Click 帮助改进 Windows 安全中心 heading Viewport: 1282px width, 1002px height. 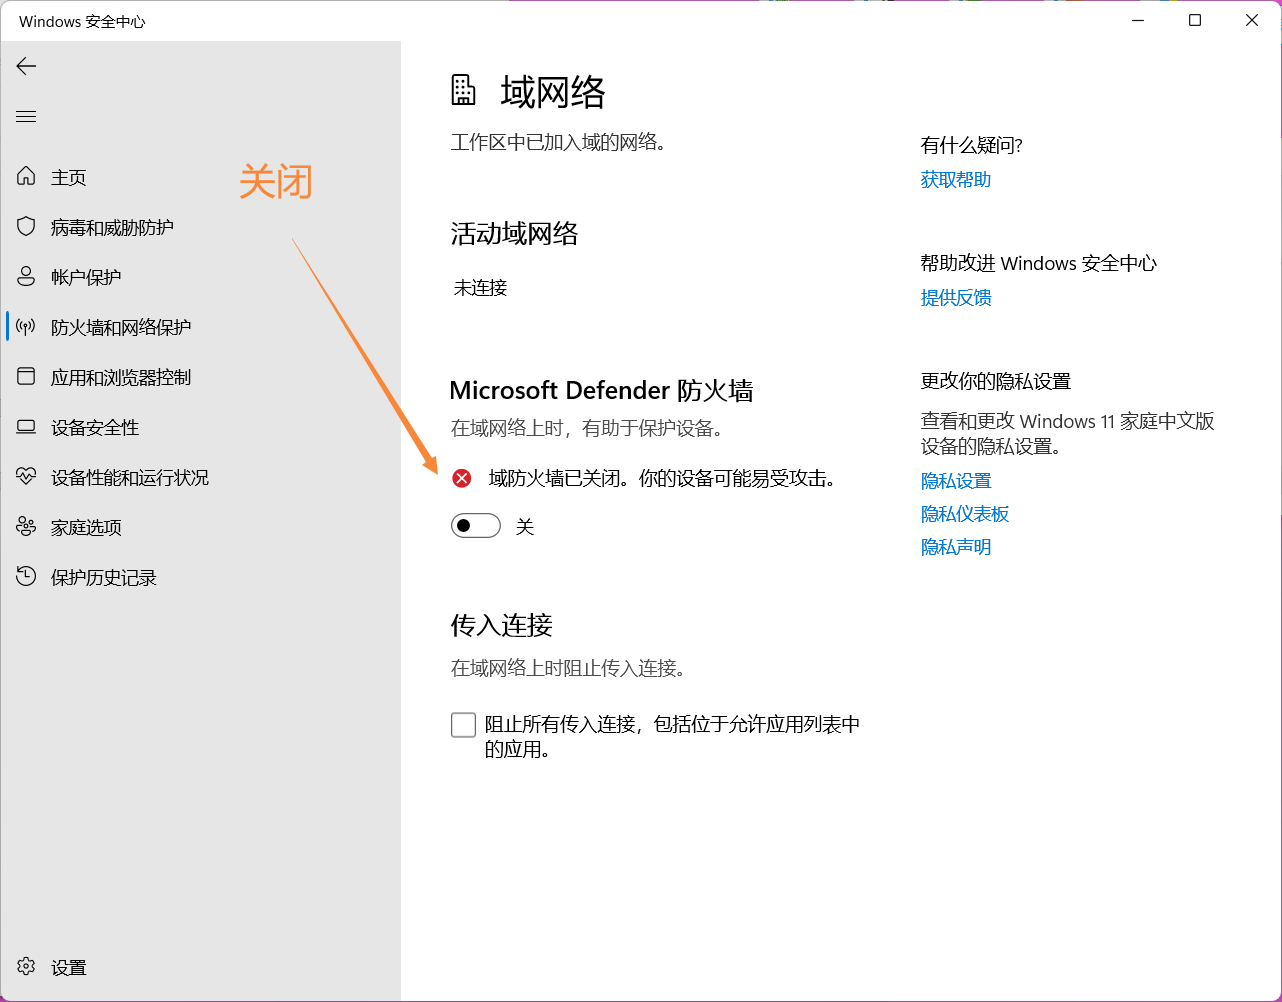click(x=1039, y=263)
